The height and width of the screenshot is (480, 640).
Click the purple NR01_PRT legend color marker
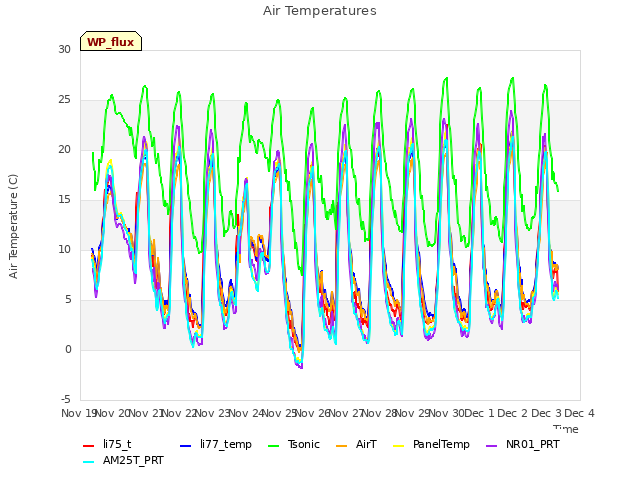(x=492, y=446)
